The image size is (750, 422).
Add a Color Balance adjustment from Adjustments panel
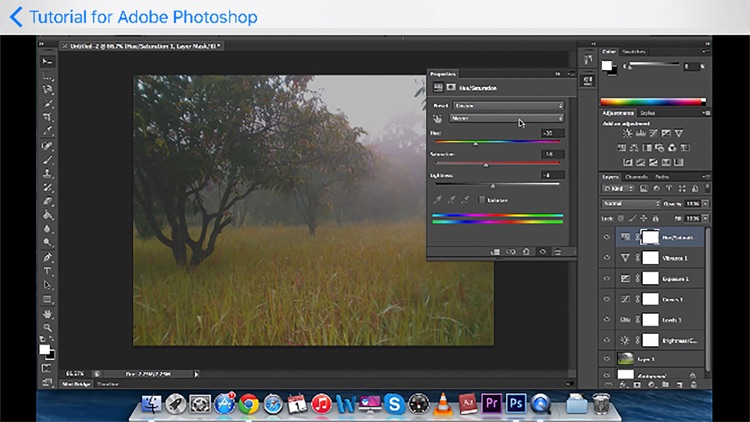click(x=634, y=148)
